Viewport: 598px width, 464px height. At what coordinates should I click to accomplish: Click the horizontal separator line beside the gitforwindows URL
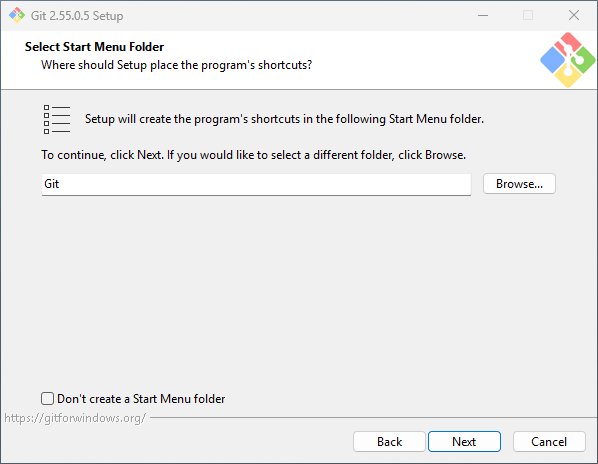[x=373, y=417]
